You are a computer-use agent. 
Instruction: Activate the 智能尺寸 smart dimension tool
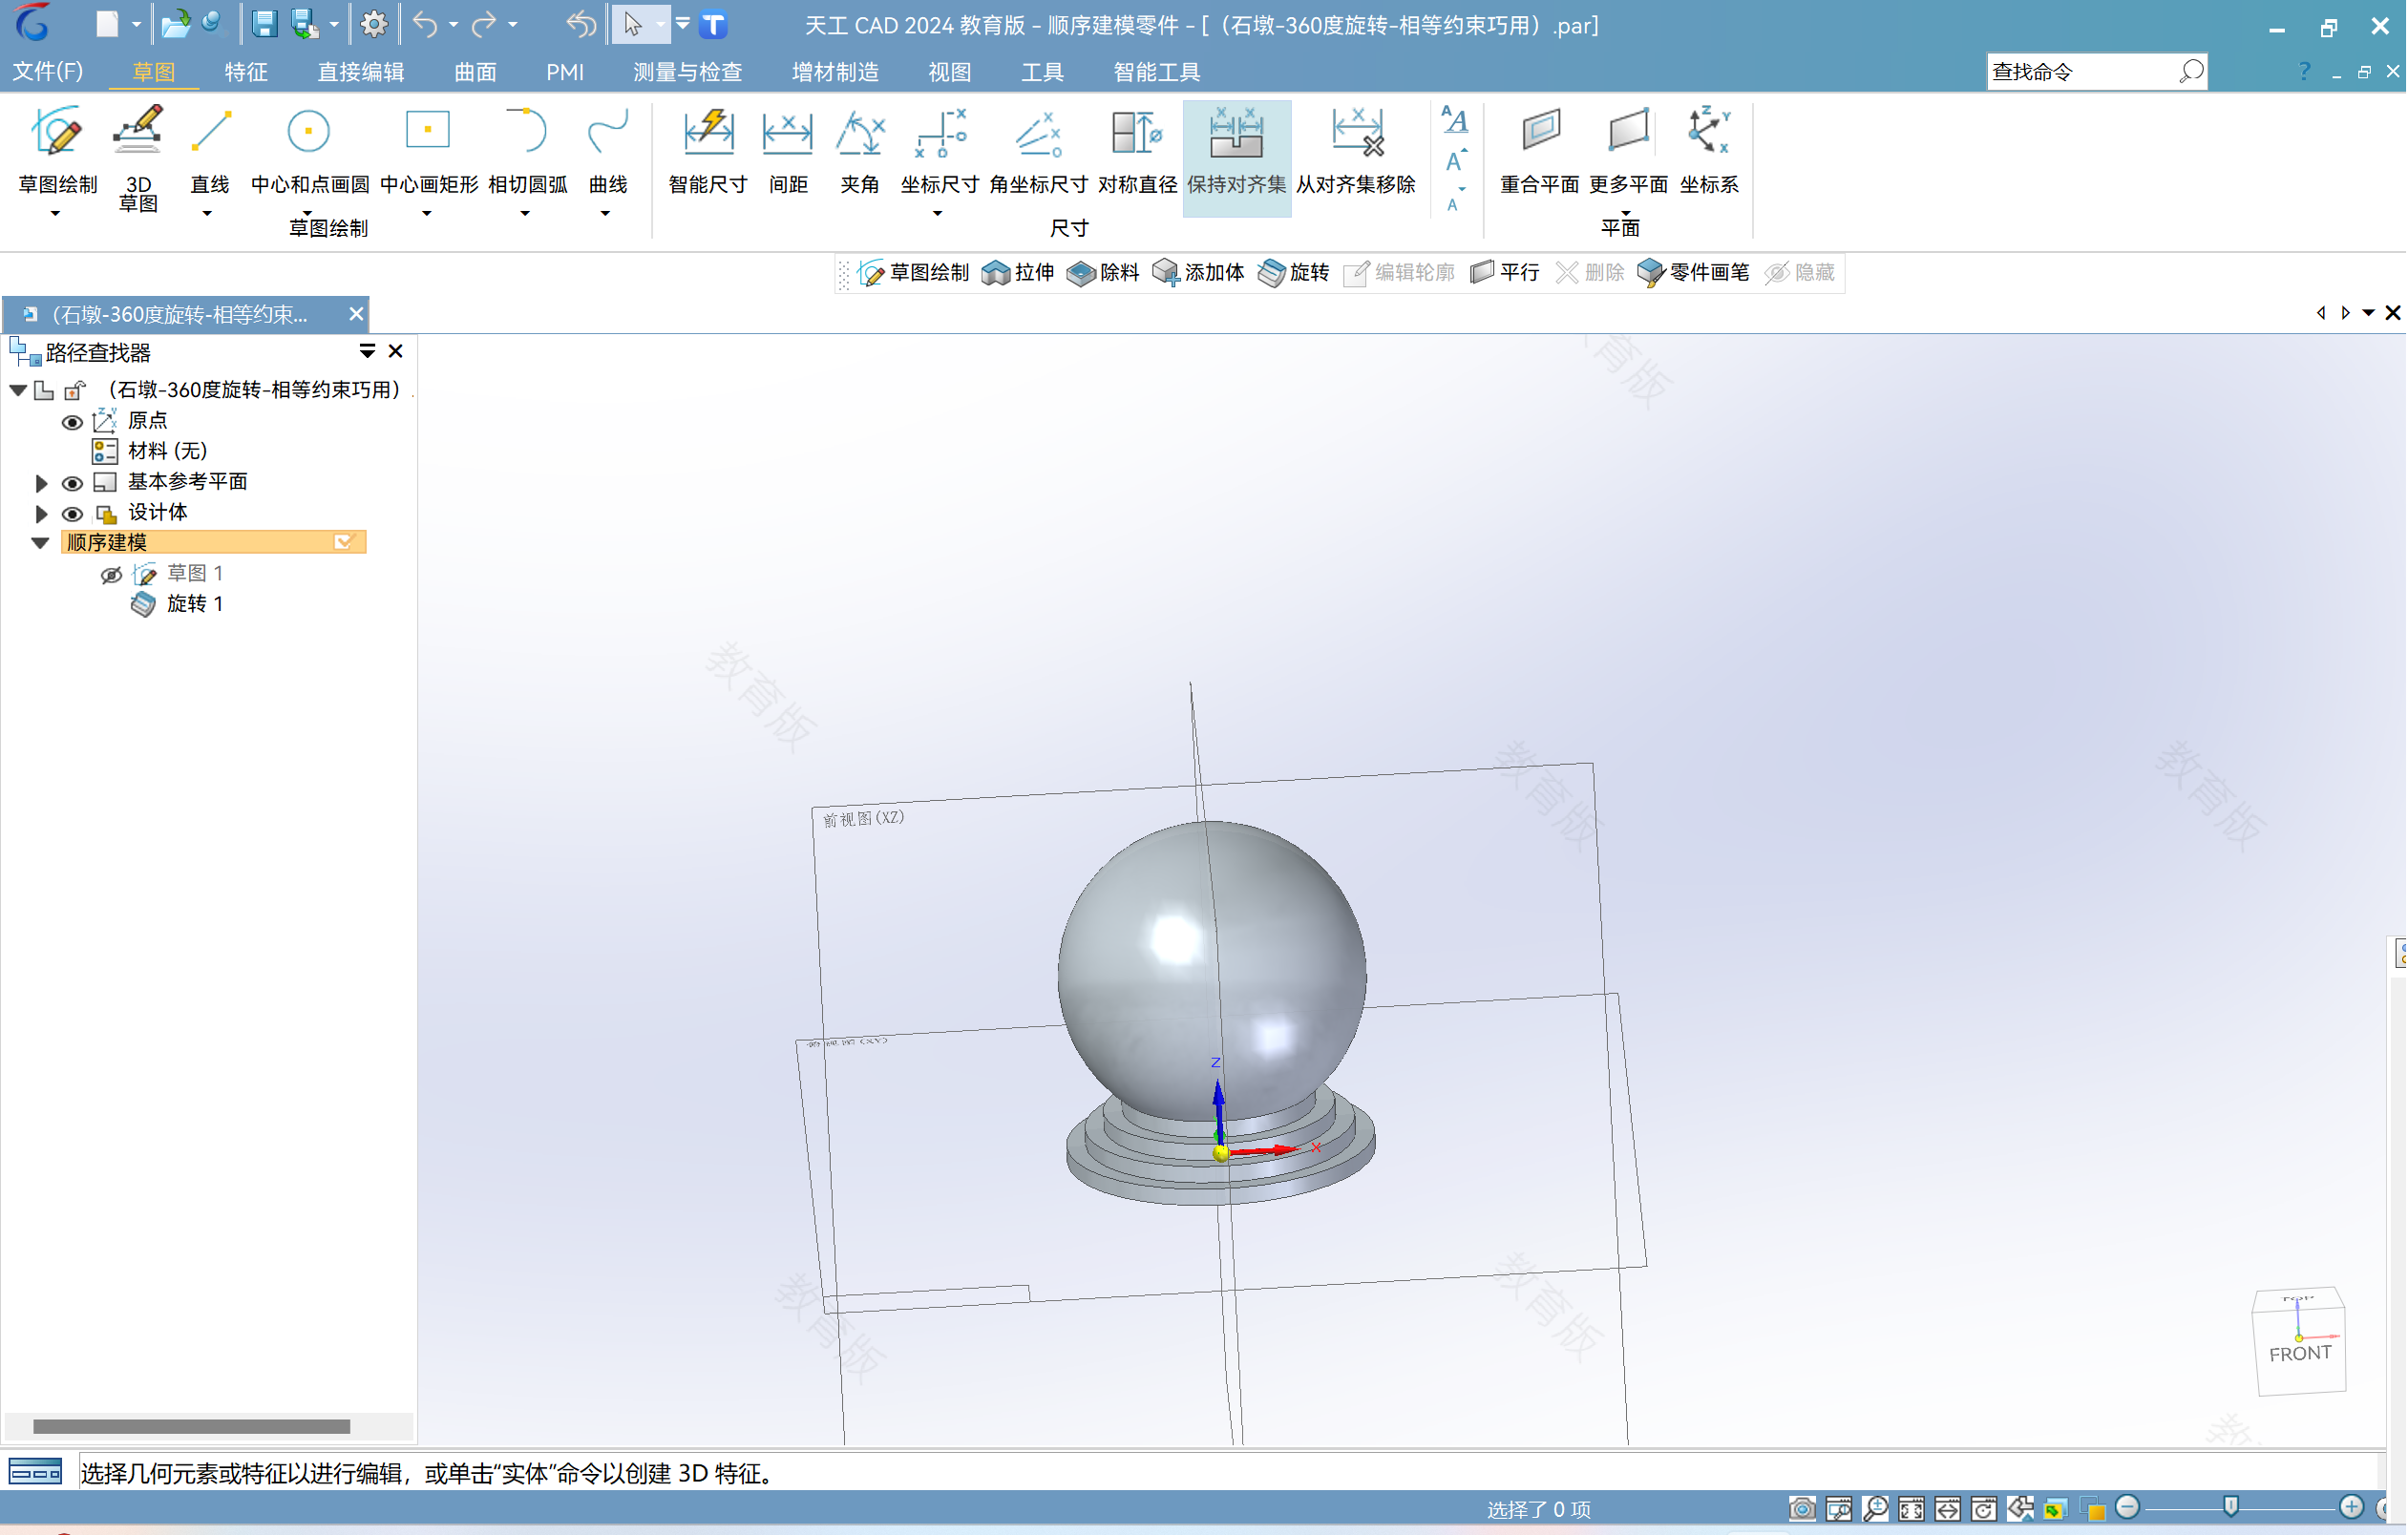coord(708,150)
